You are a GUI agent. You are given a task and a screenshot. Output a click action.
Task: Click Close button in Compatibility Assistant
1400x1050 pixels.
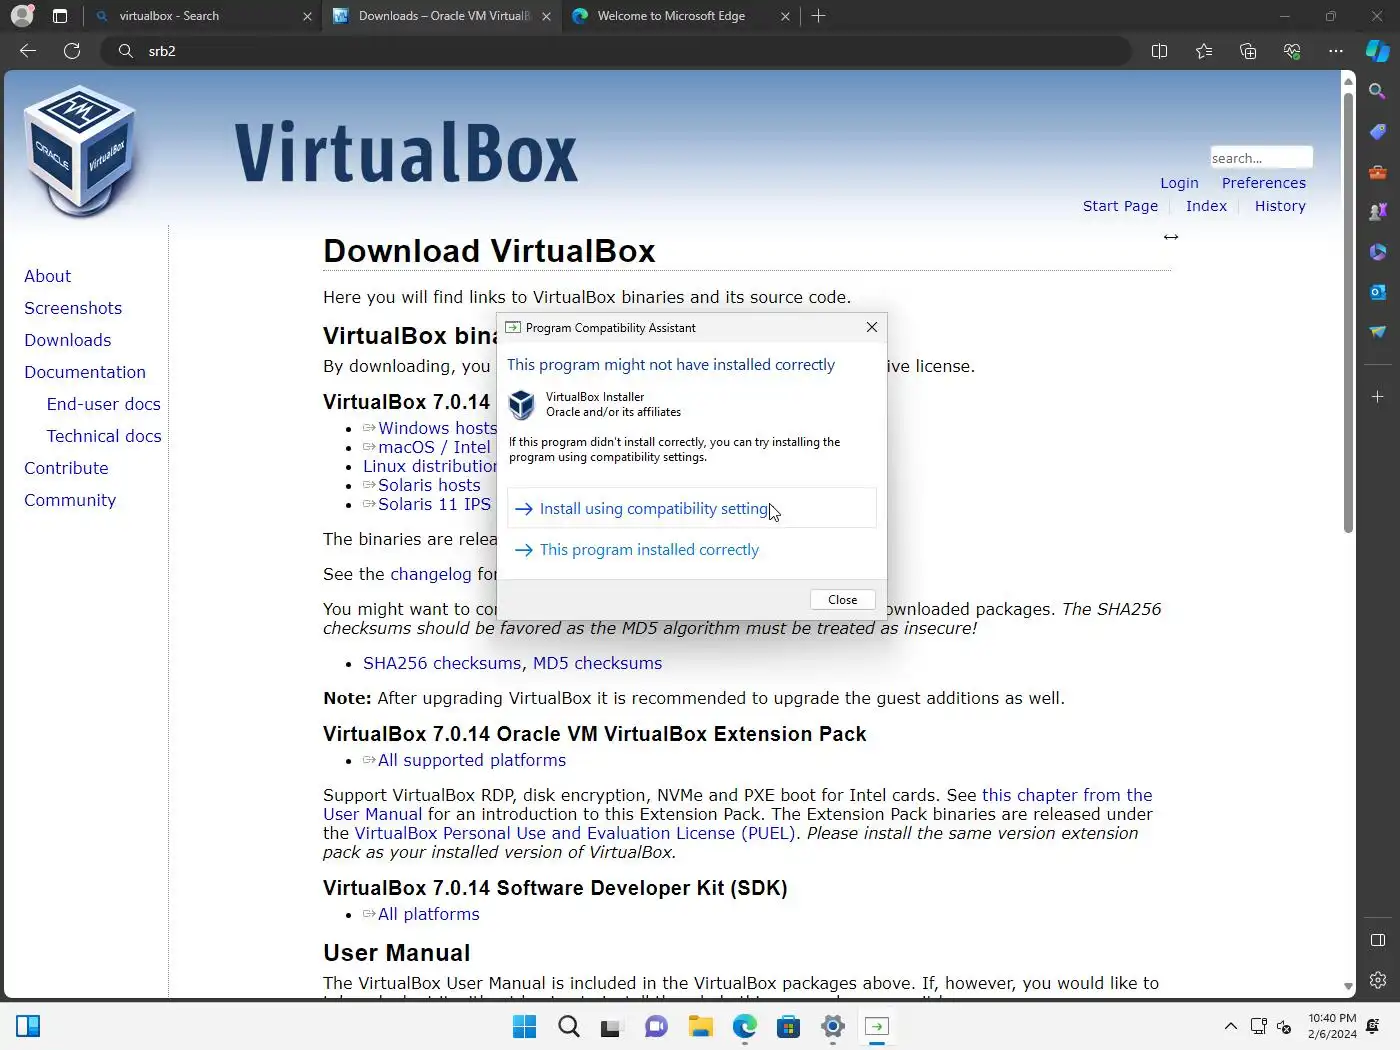(x=843, y=600)
